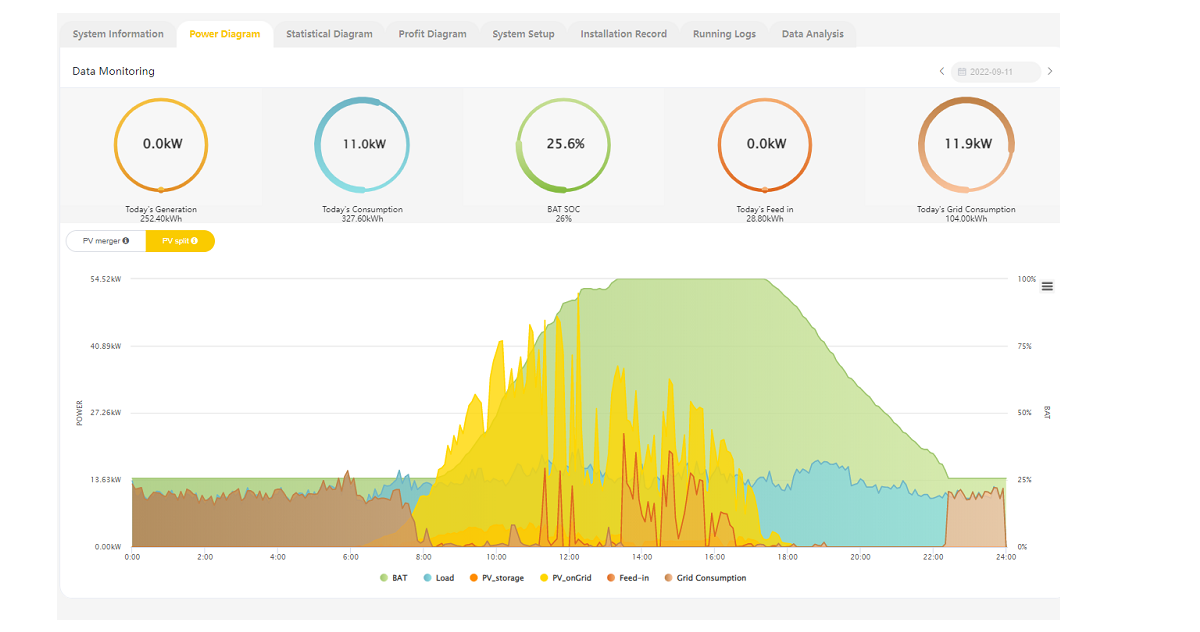Click the 24:00 time axis label
Image resolution: width=1200 pixels, height=632 pixels.
click(x=1006, y=557)
